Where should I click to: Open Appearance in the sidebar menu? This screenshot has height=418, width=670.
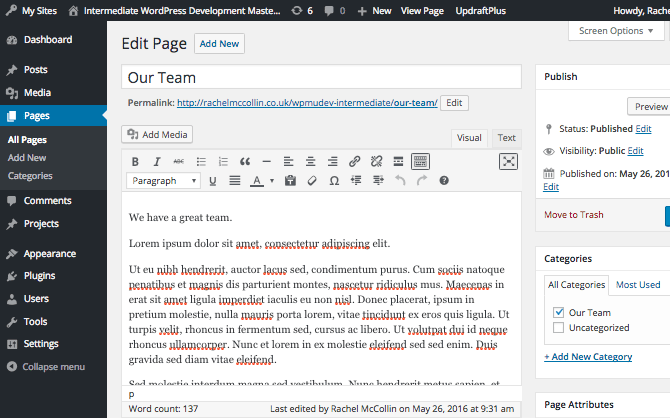click(x=49, y=254)
